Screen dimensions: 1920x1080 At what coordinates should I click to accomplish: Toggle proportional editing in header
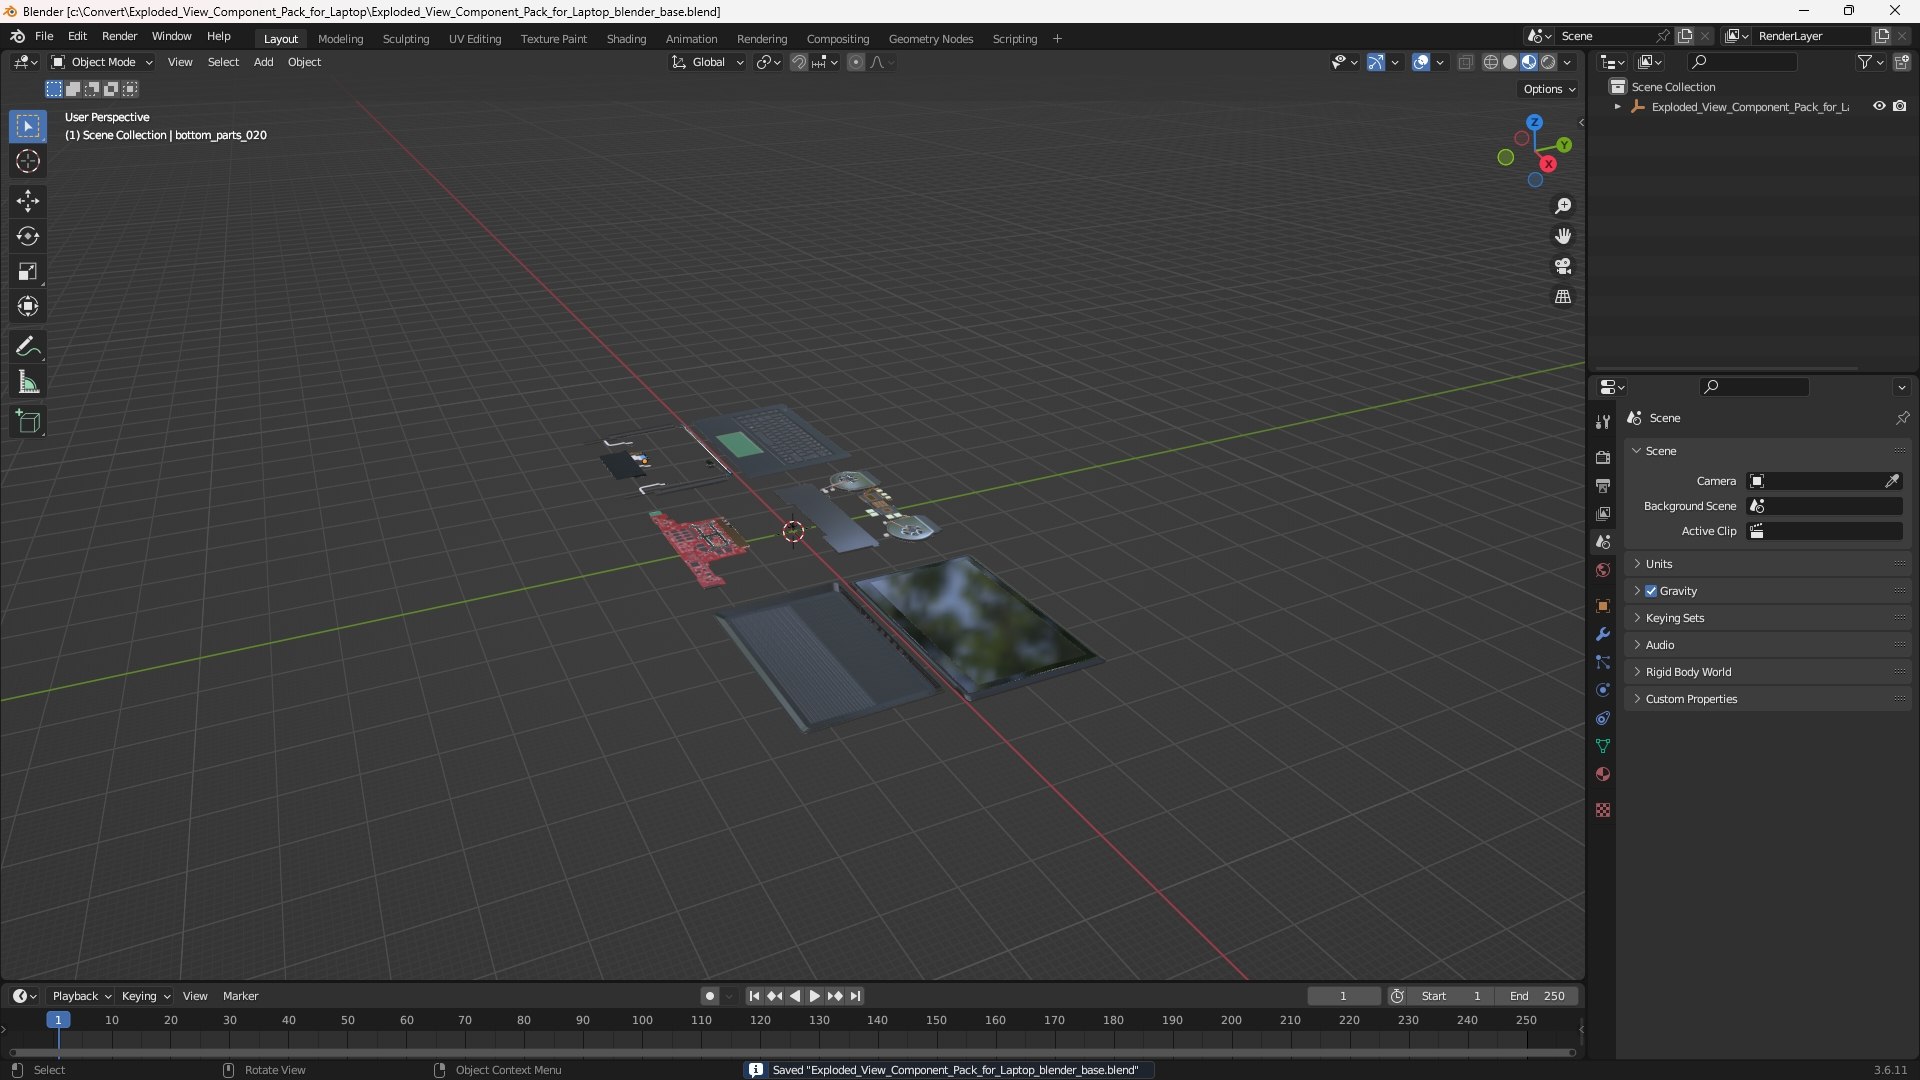tap(856, 62)
